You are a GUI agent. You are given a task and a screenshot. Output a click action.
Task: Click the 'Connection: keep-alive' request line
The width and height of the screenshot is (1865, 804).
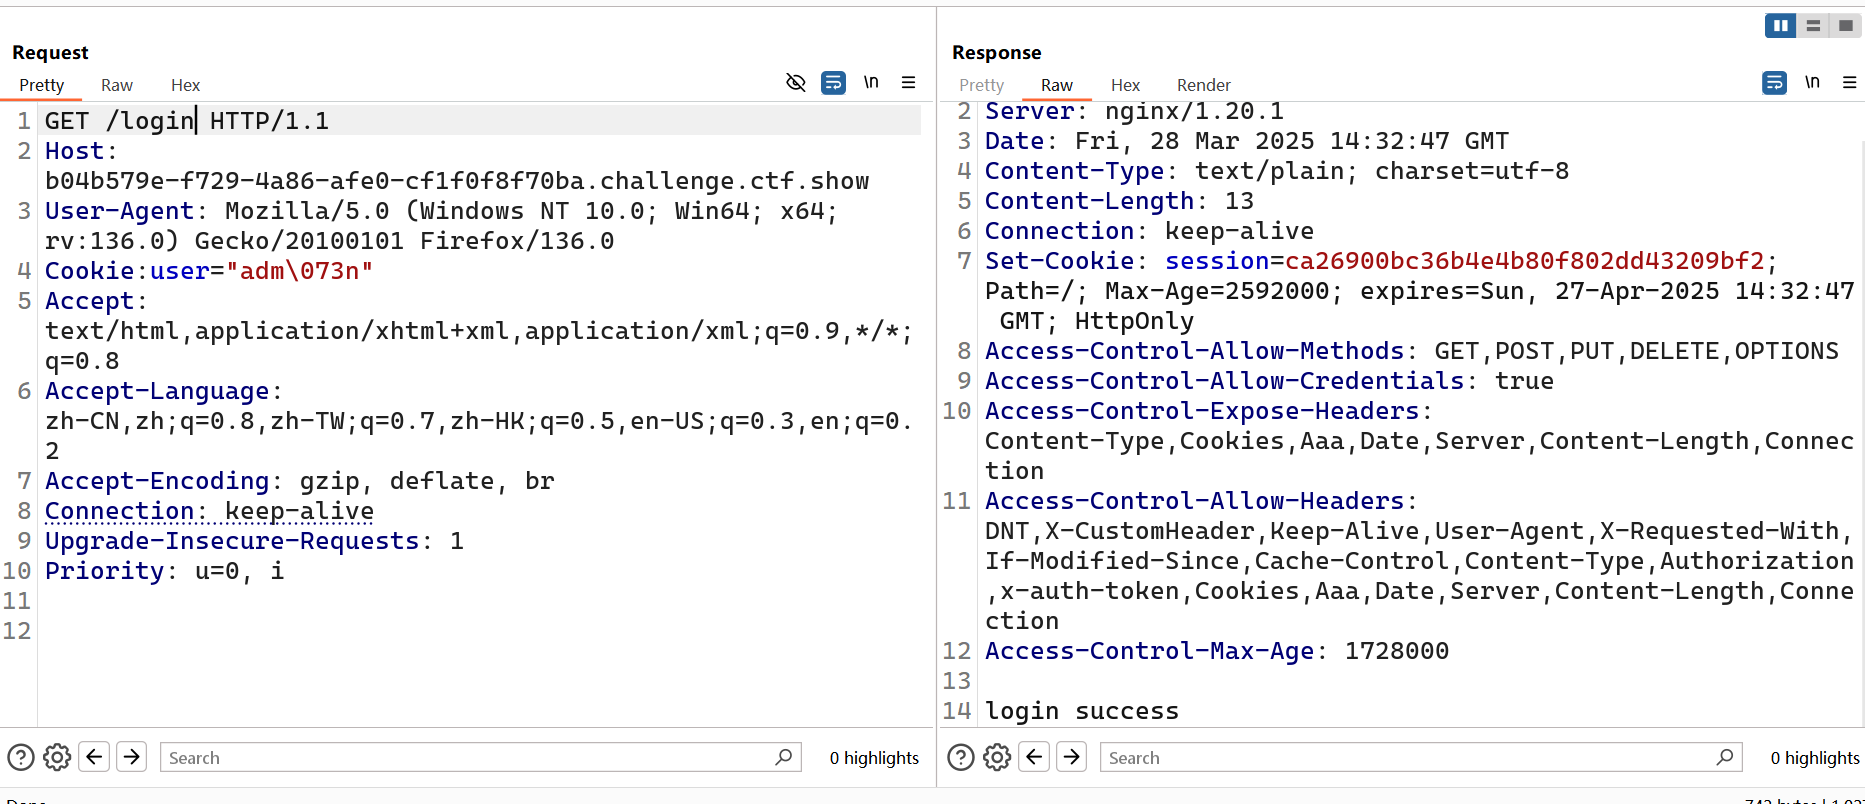pos(209,511)
